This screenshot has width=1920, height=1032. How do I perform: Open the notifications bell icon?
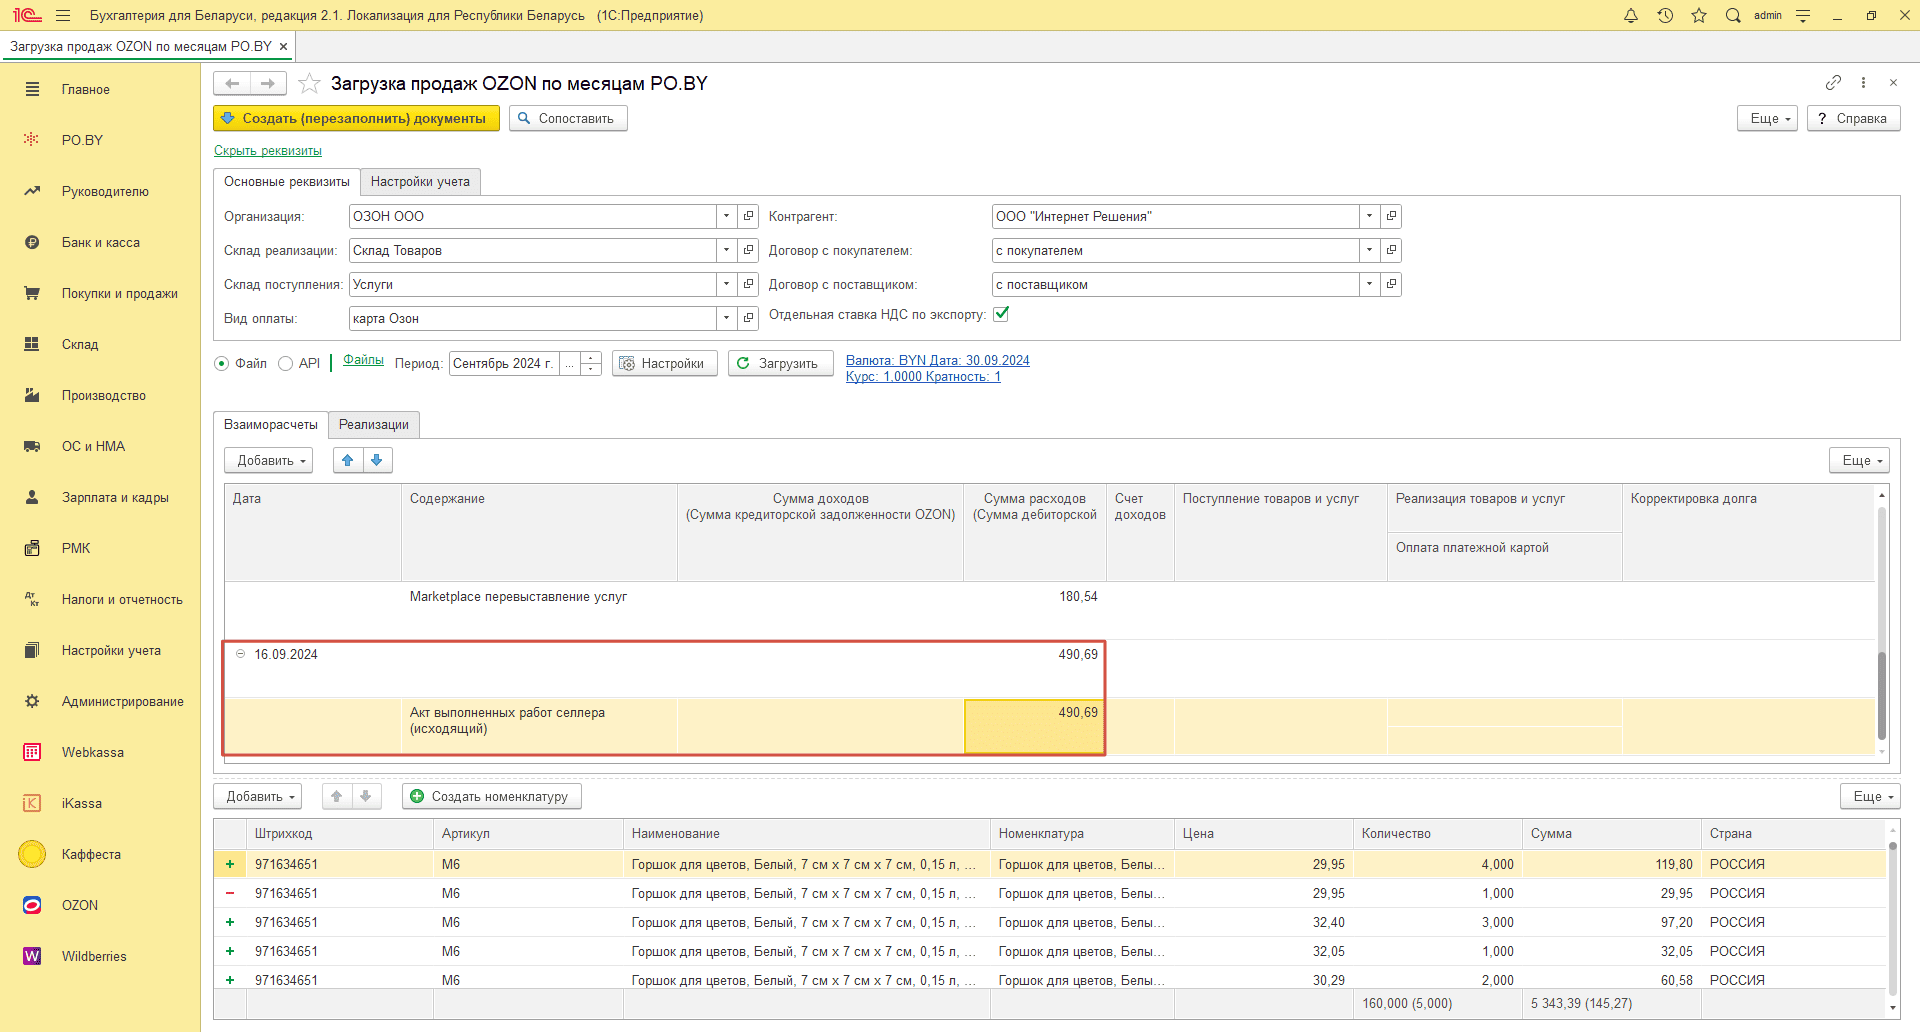1631,15
